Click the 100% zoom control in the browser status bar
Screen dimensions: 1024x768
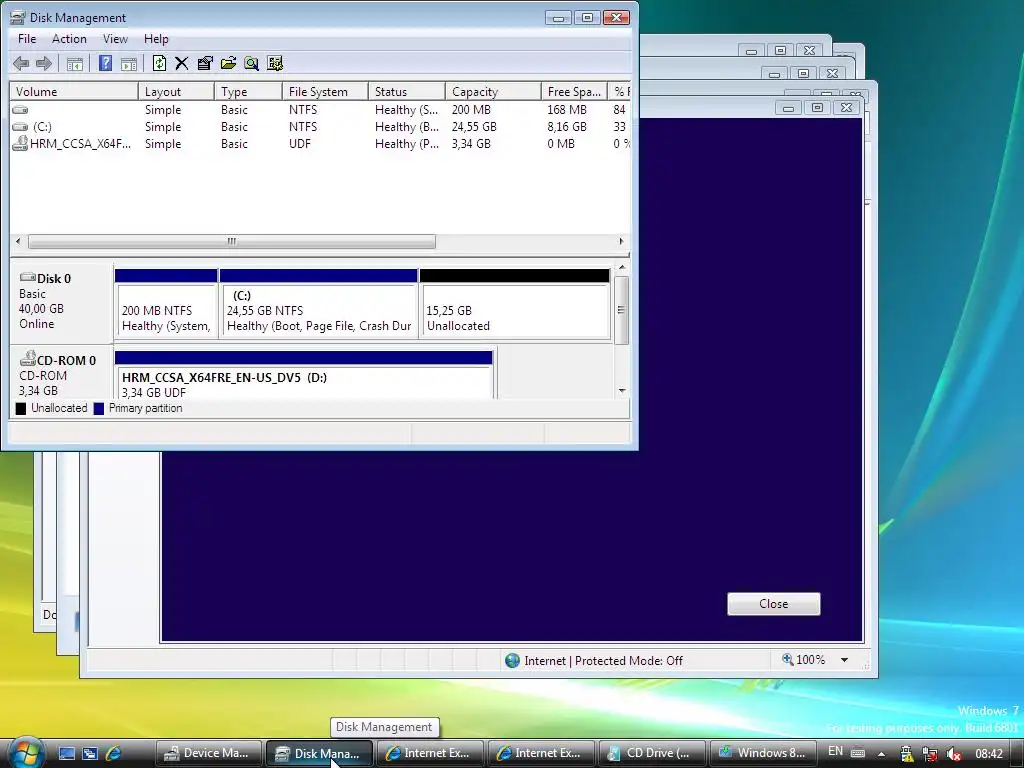[804, 660]
